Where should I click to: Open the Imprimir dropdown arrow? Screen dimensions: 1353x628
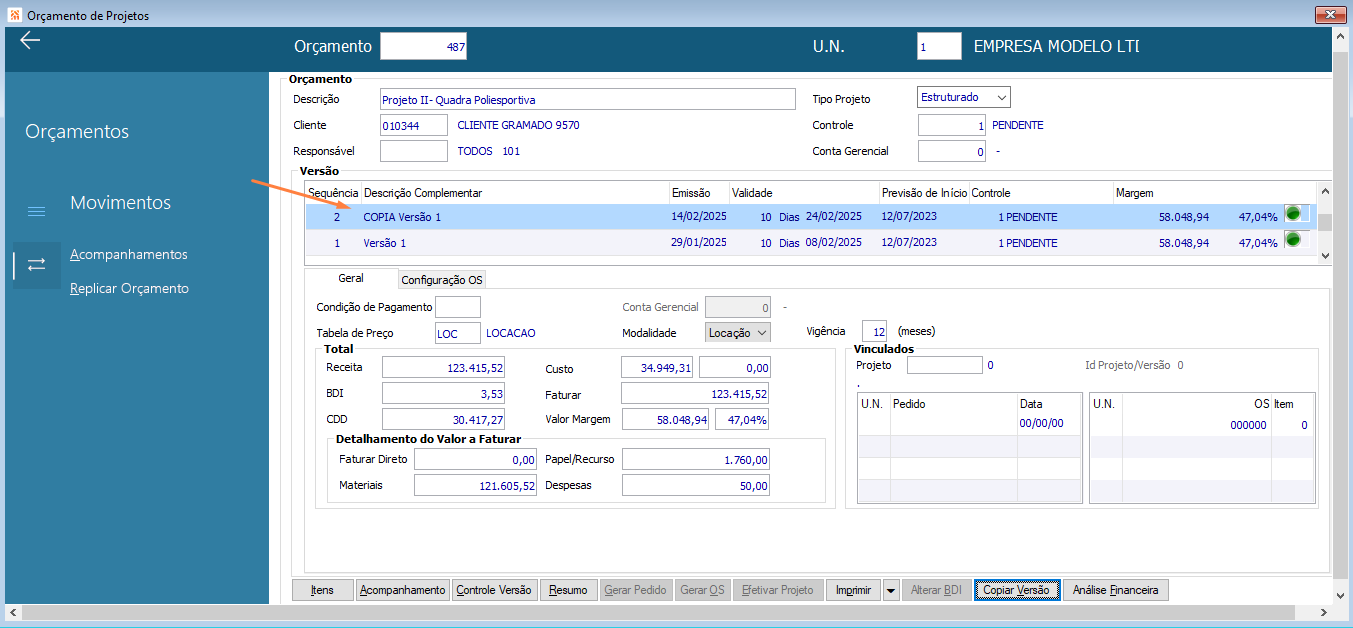891,590
